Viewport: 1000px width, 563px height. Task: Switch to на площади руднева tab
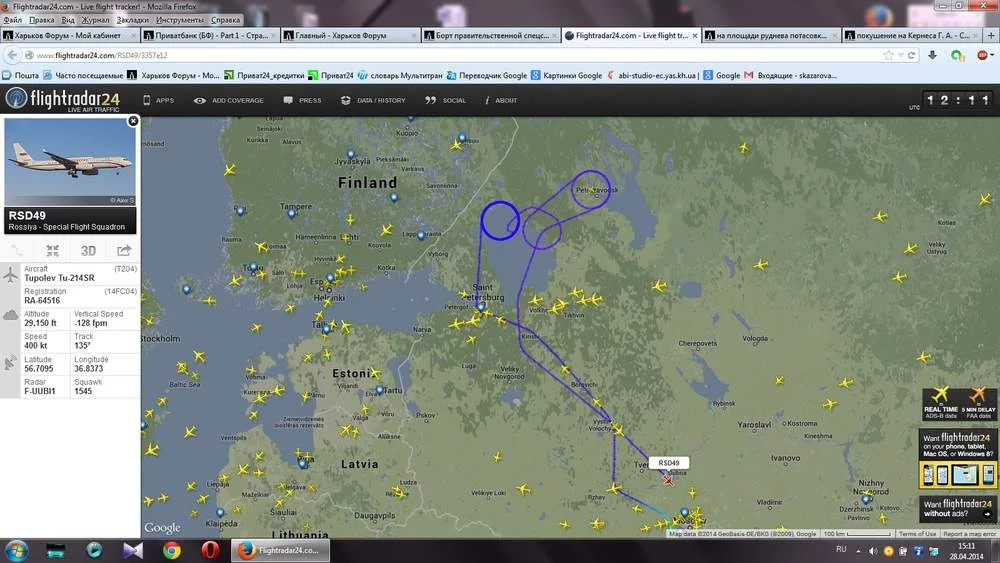tap(771, 36)
